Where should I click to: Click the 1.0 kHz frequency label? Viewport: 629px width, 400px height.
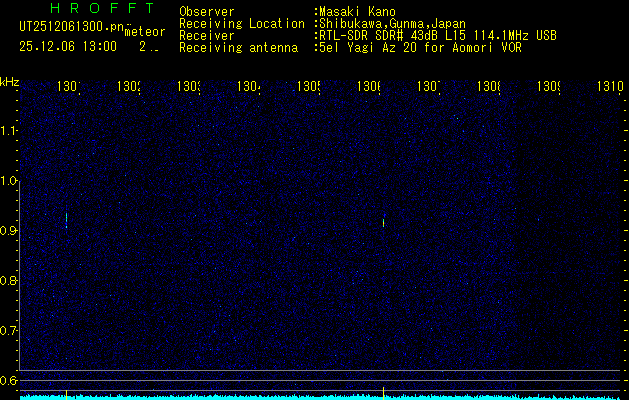coord(8,181)
